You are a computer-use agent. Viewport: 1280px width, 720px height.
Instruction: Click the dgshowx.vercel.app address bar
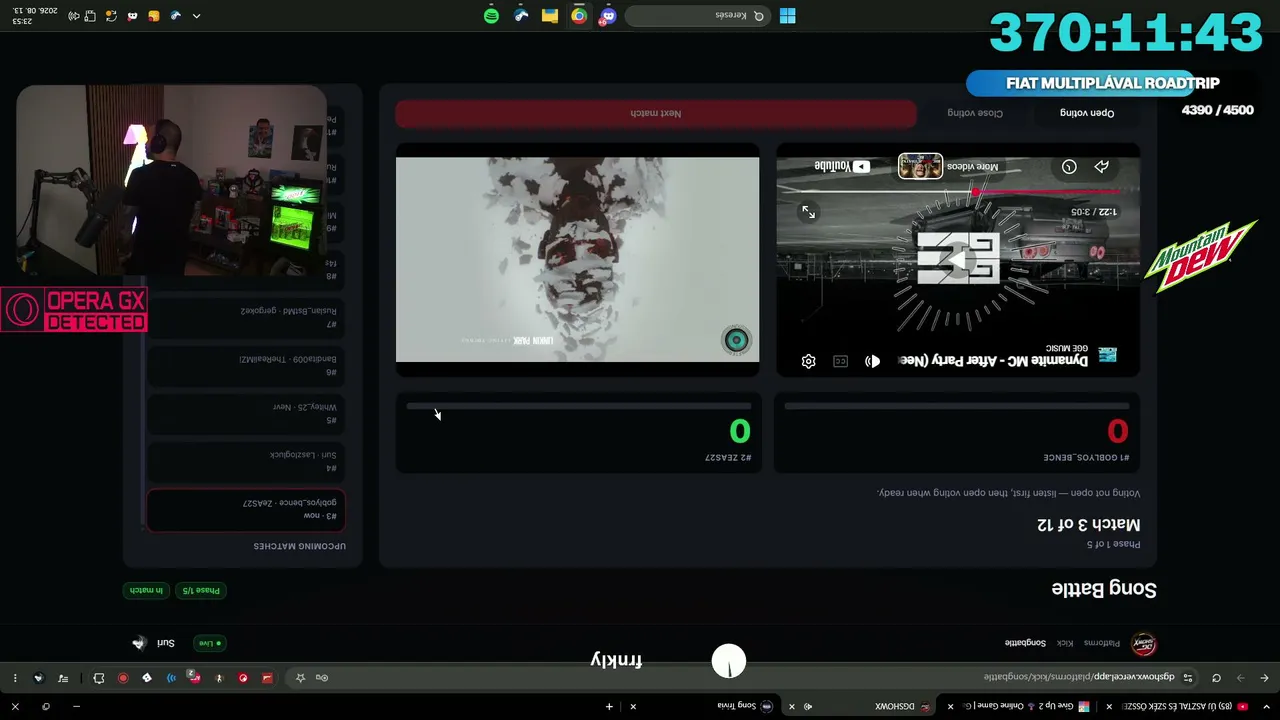click(1079, 678)
